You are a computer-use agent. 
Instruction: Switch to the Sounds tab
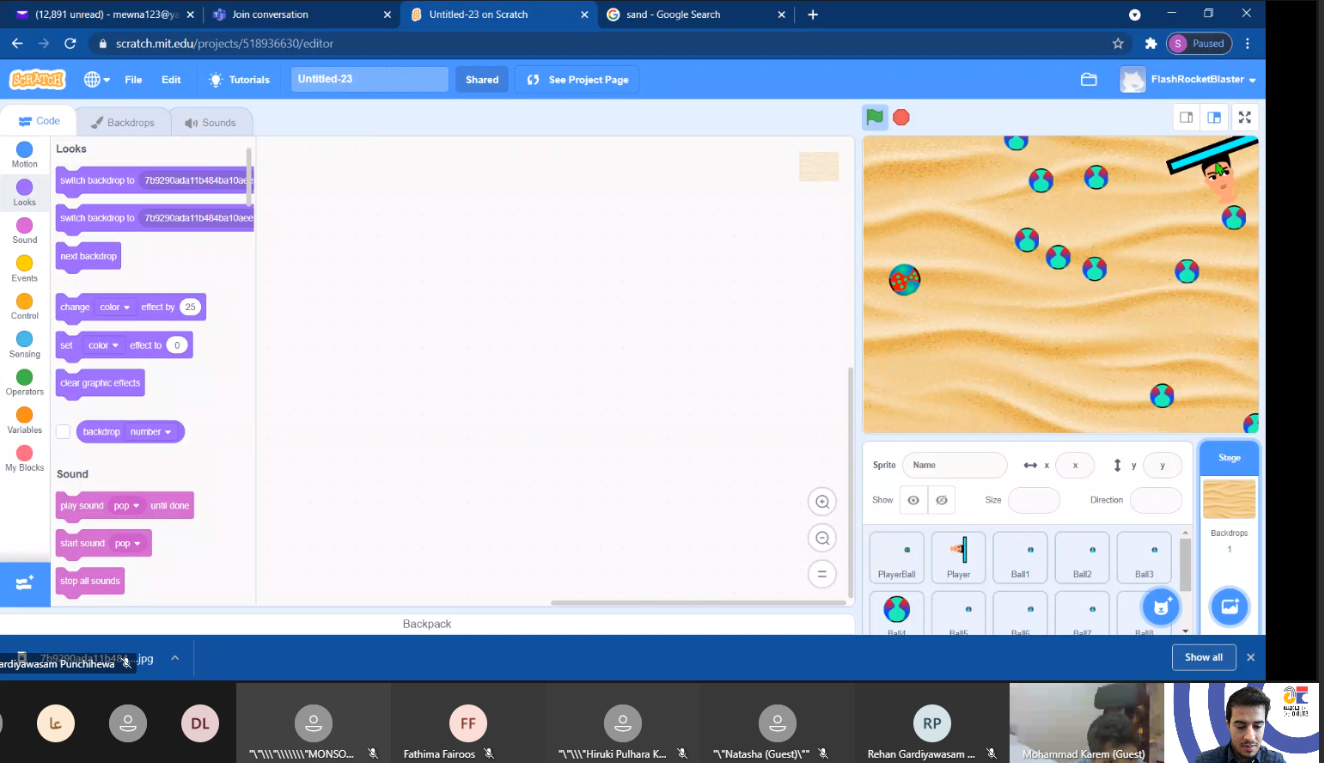210,122
